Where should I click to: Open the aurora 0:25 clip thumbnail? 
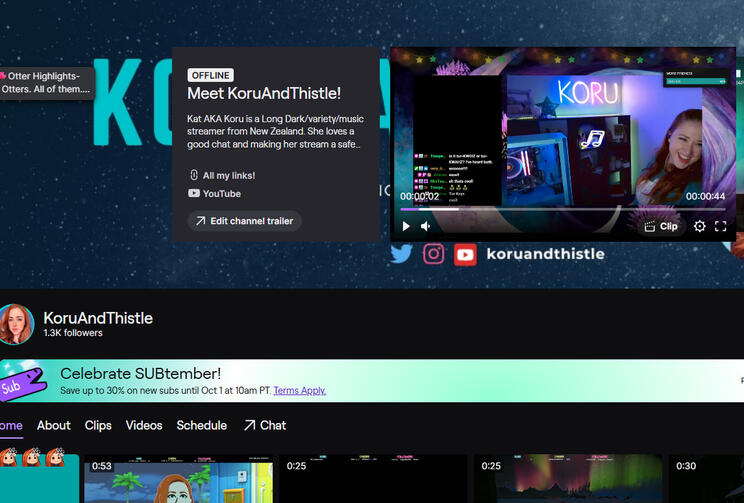[568, 479]
